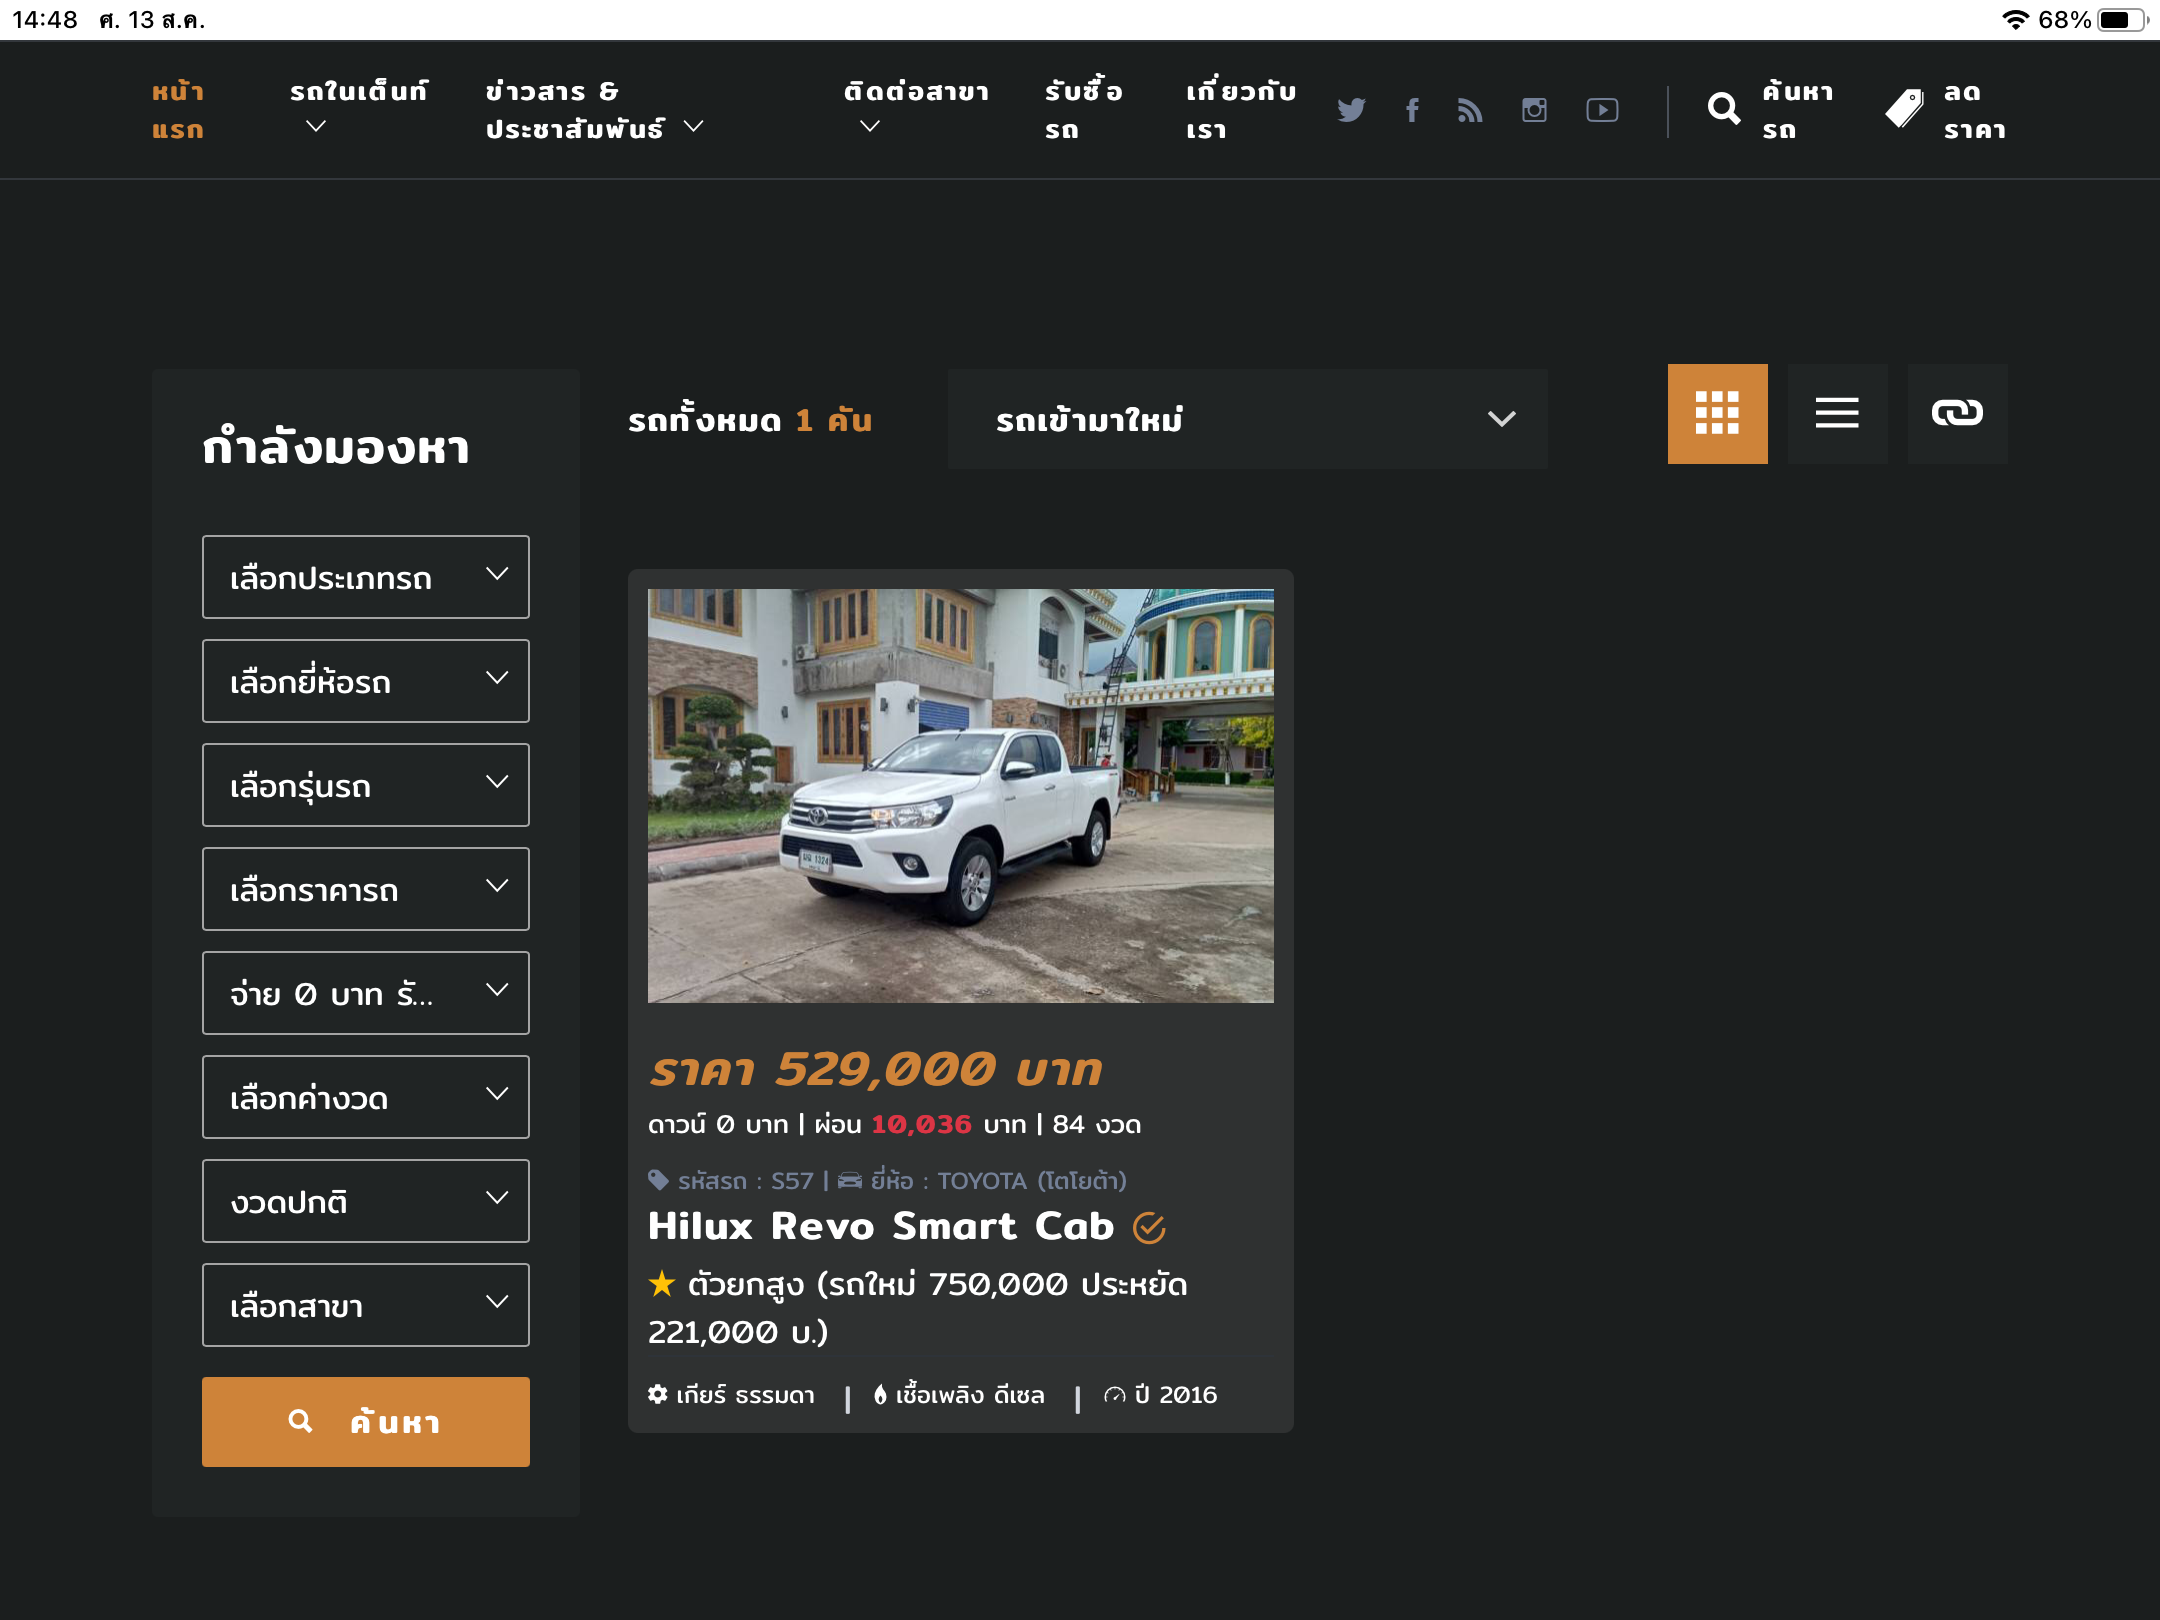Viewport: 2160px width, 1620px height.
Task: Click the white Hilux pickup photo
Action: (x=960, y=796)
